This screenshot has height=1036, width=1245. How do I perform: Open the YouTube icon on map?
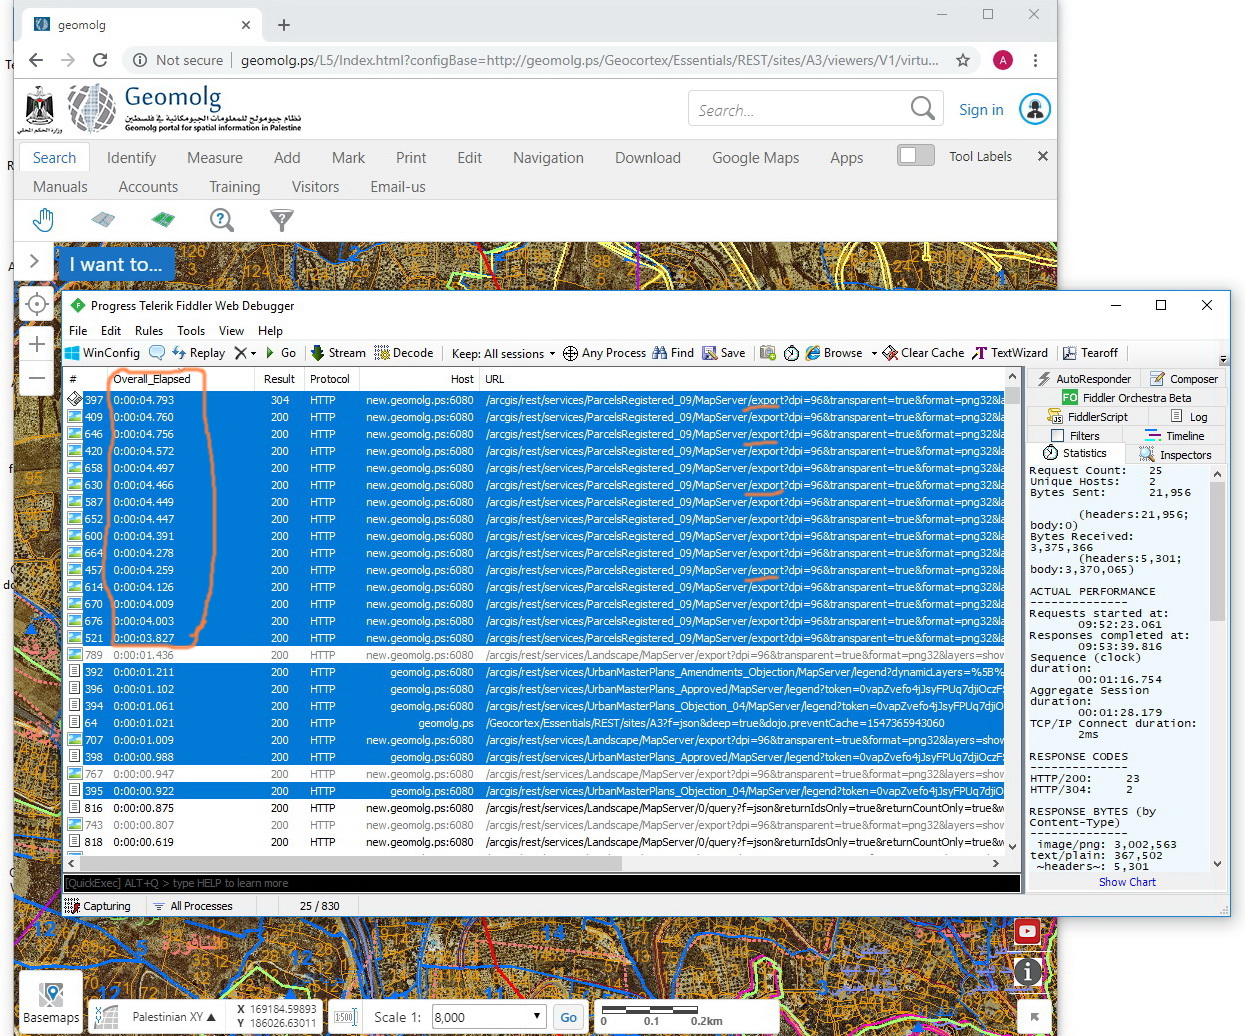1027,932
